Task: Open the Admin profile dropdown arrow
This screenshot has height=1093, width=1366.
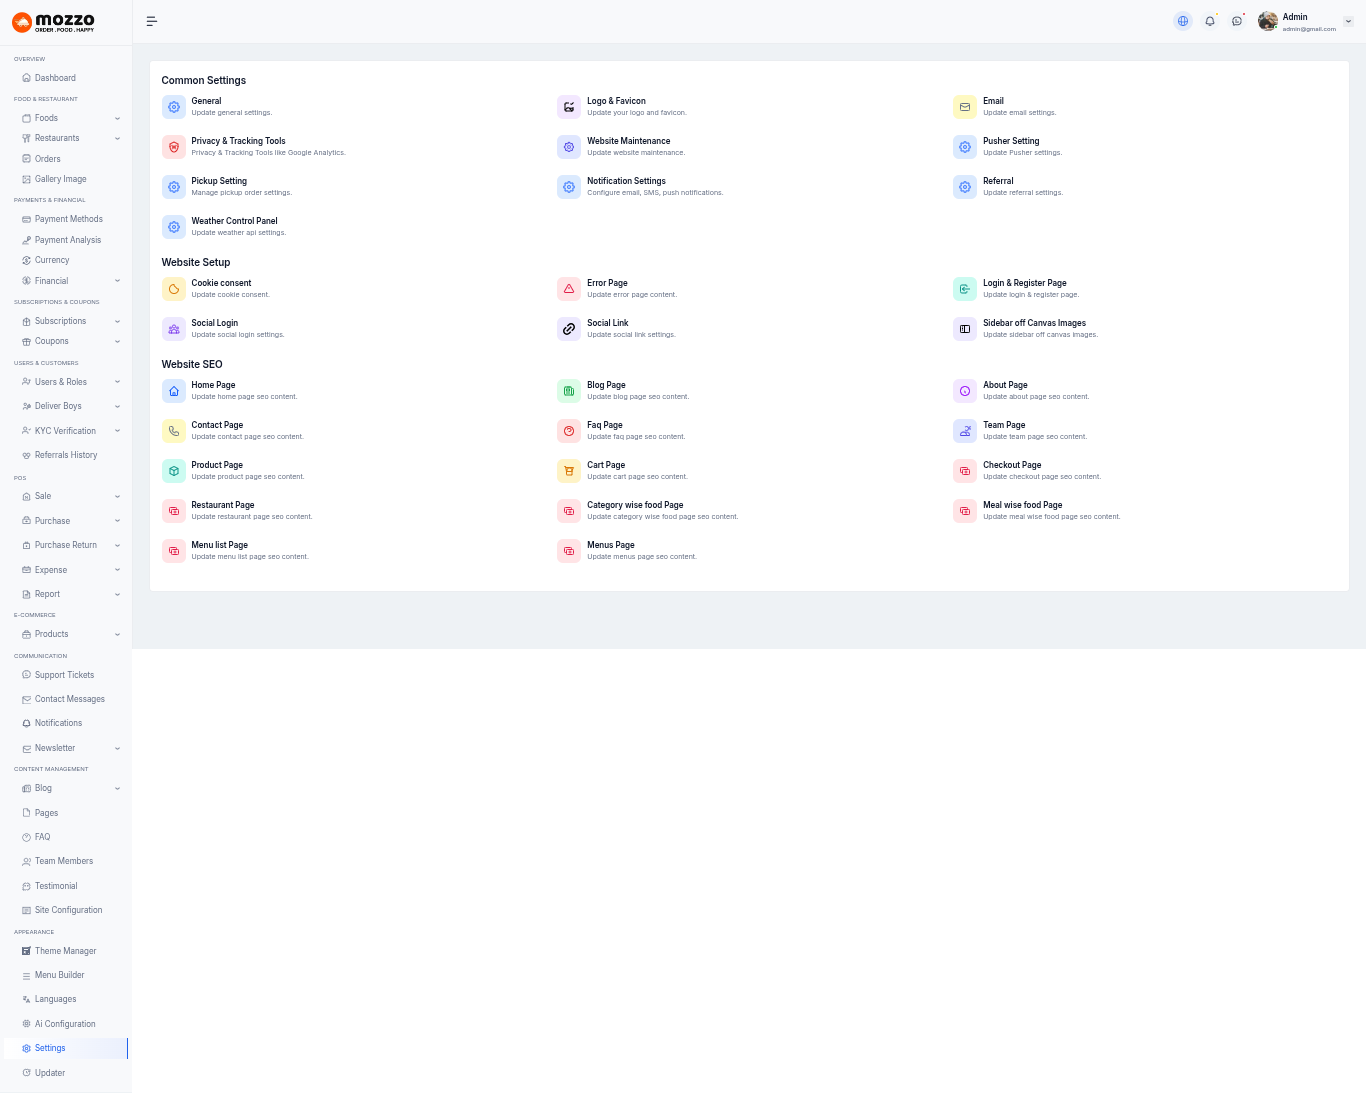Action: pos(1348,21)
